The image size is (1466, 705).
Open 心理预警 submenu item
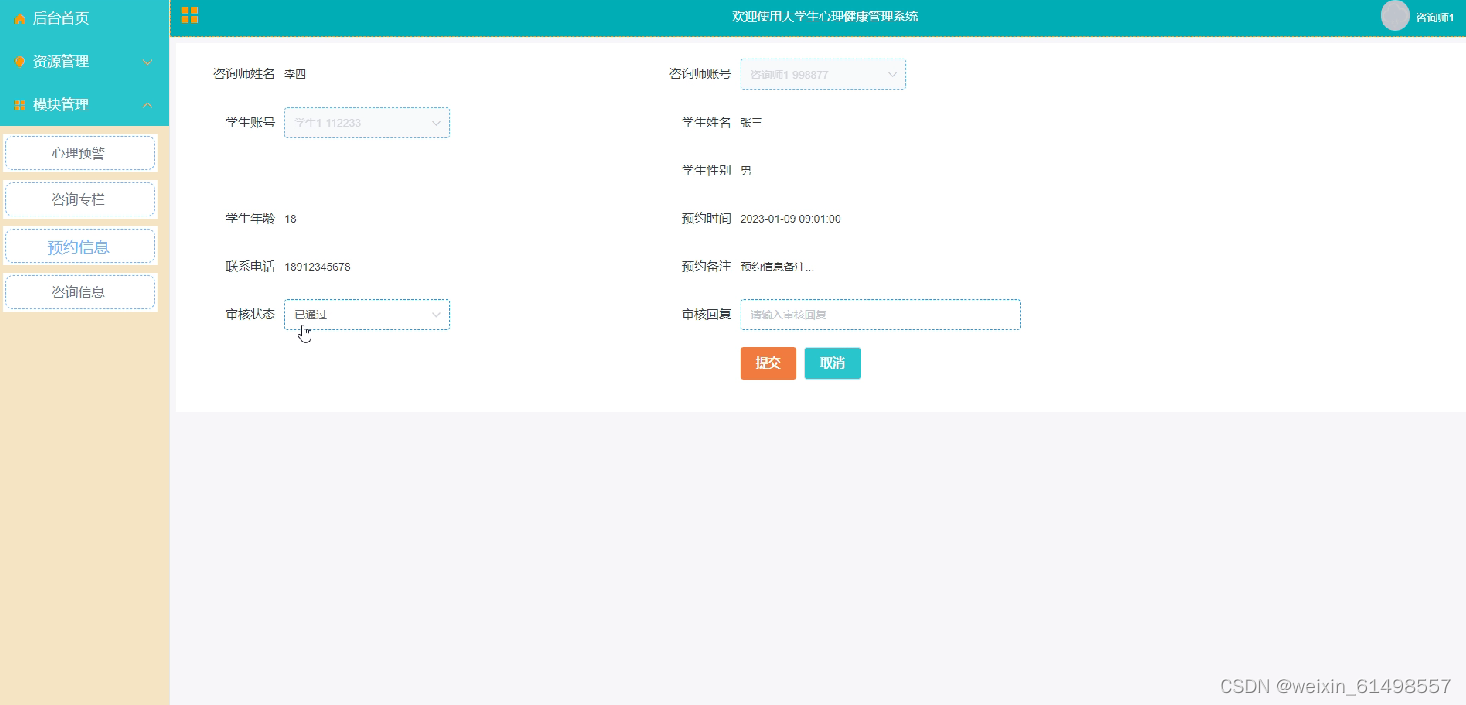point(80,153)
